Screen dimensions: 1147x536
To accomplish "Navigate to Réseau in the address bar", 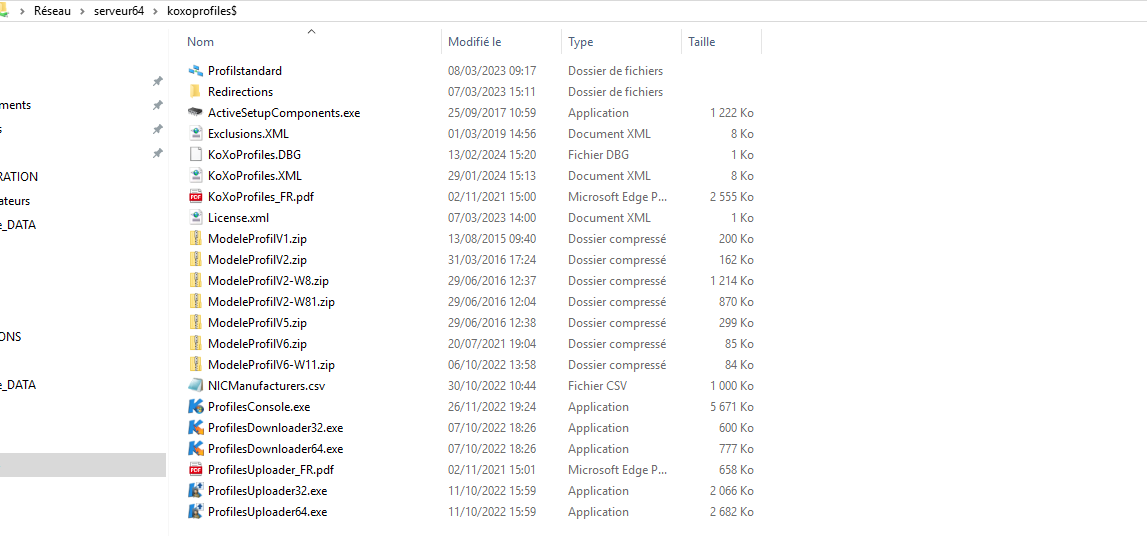I will pyautogui.click(x=52, y=12).
